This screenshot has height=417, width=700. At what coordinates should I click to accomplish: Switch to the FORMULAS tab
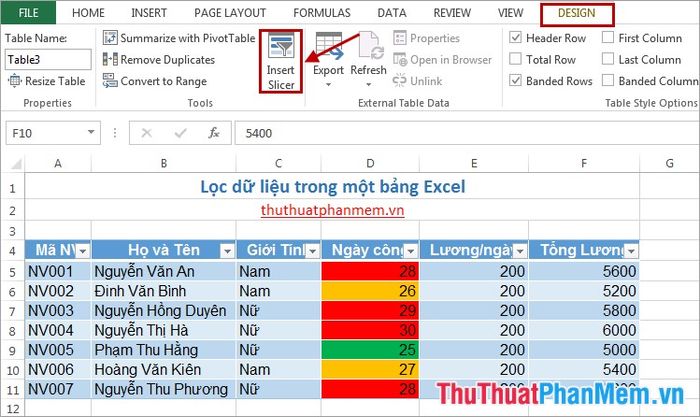[x=322, y=13]
